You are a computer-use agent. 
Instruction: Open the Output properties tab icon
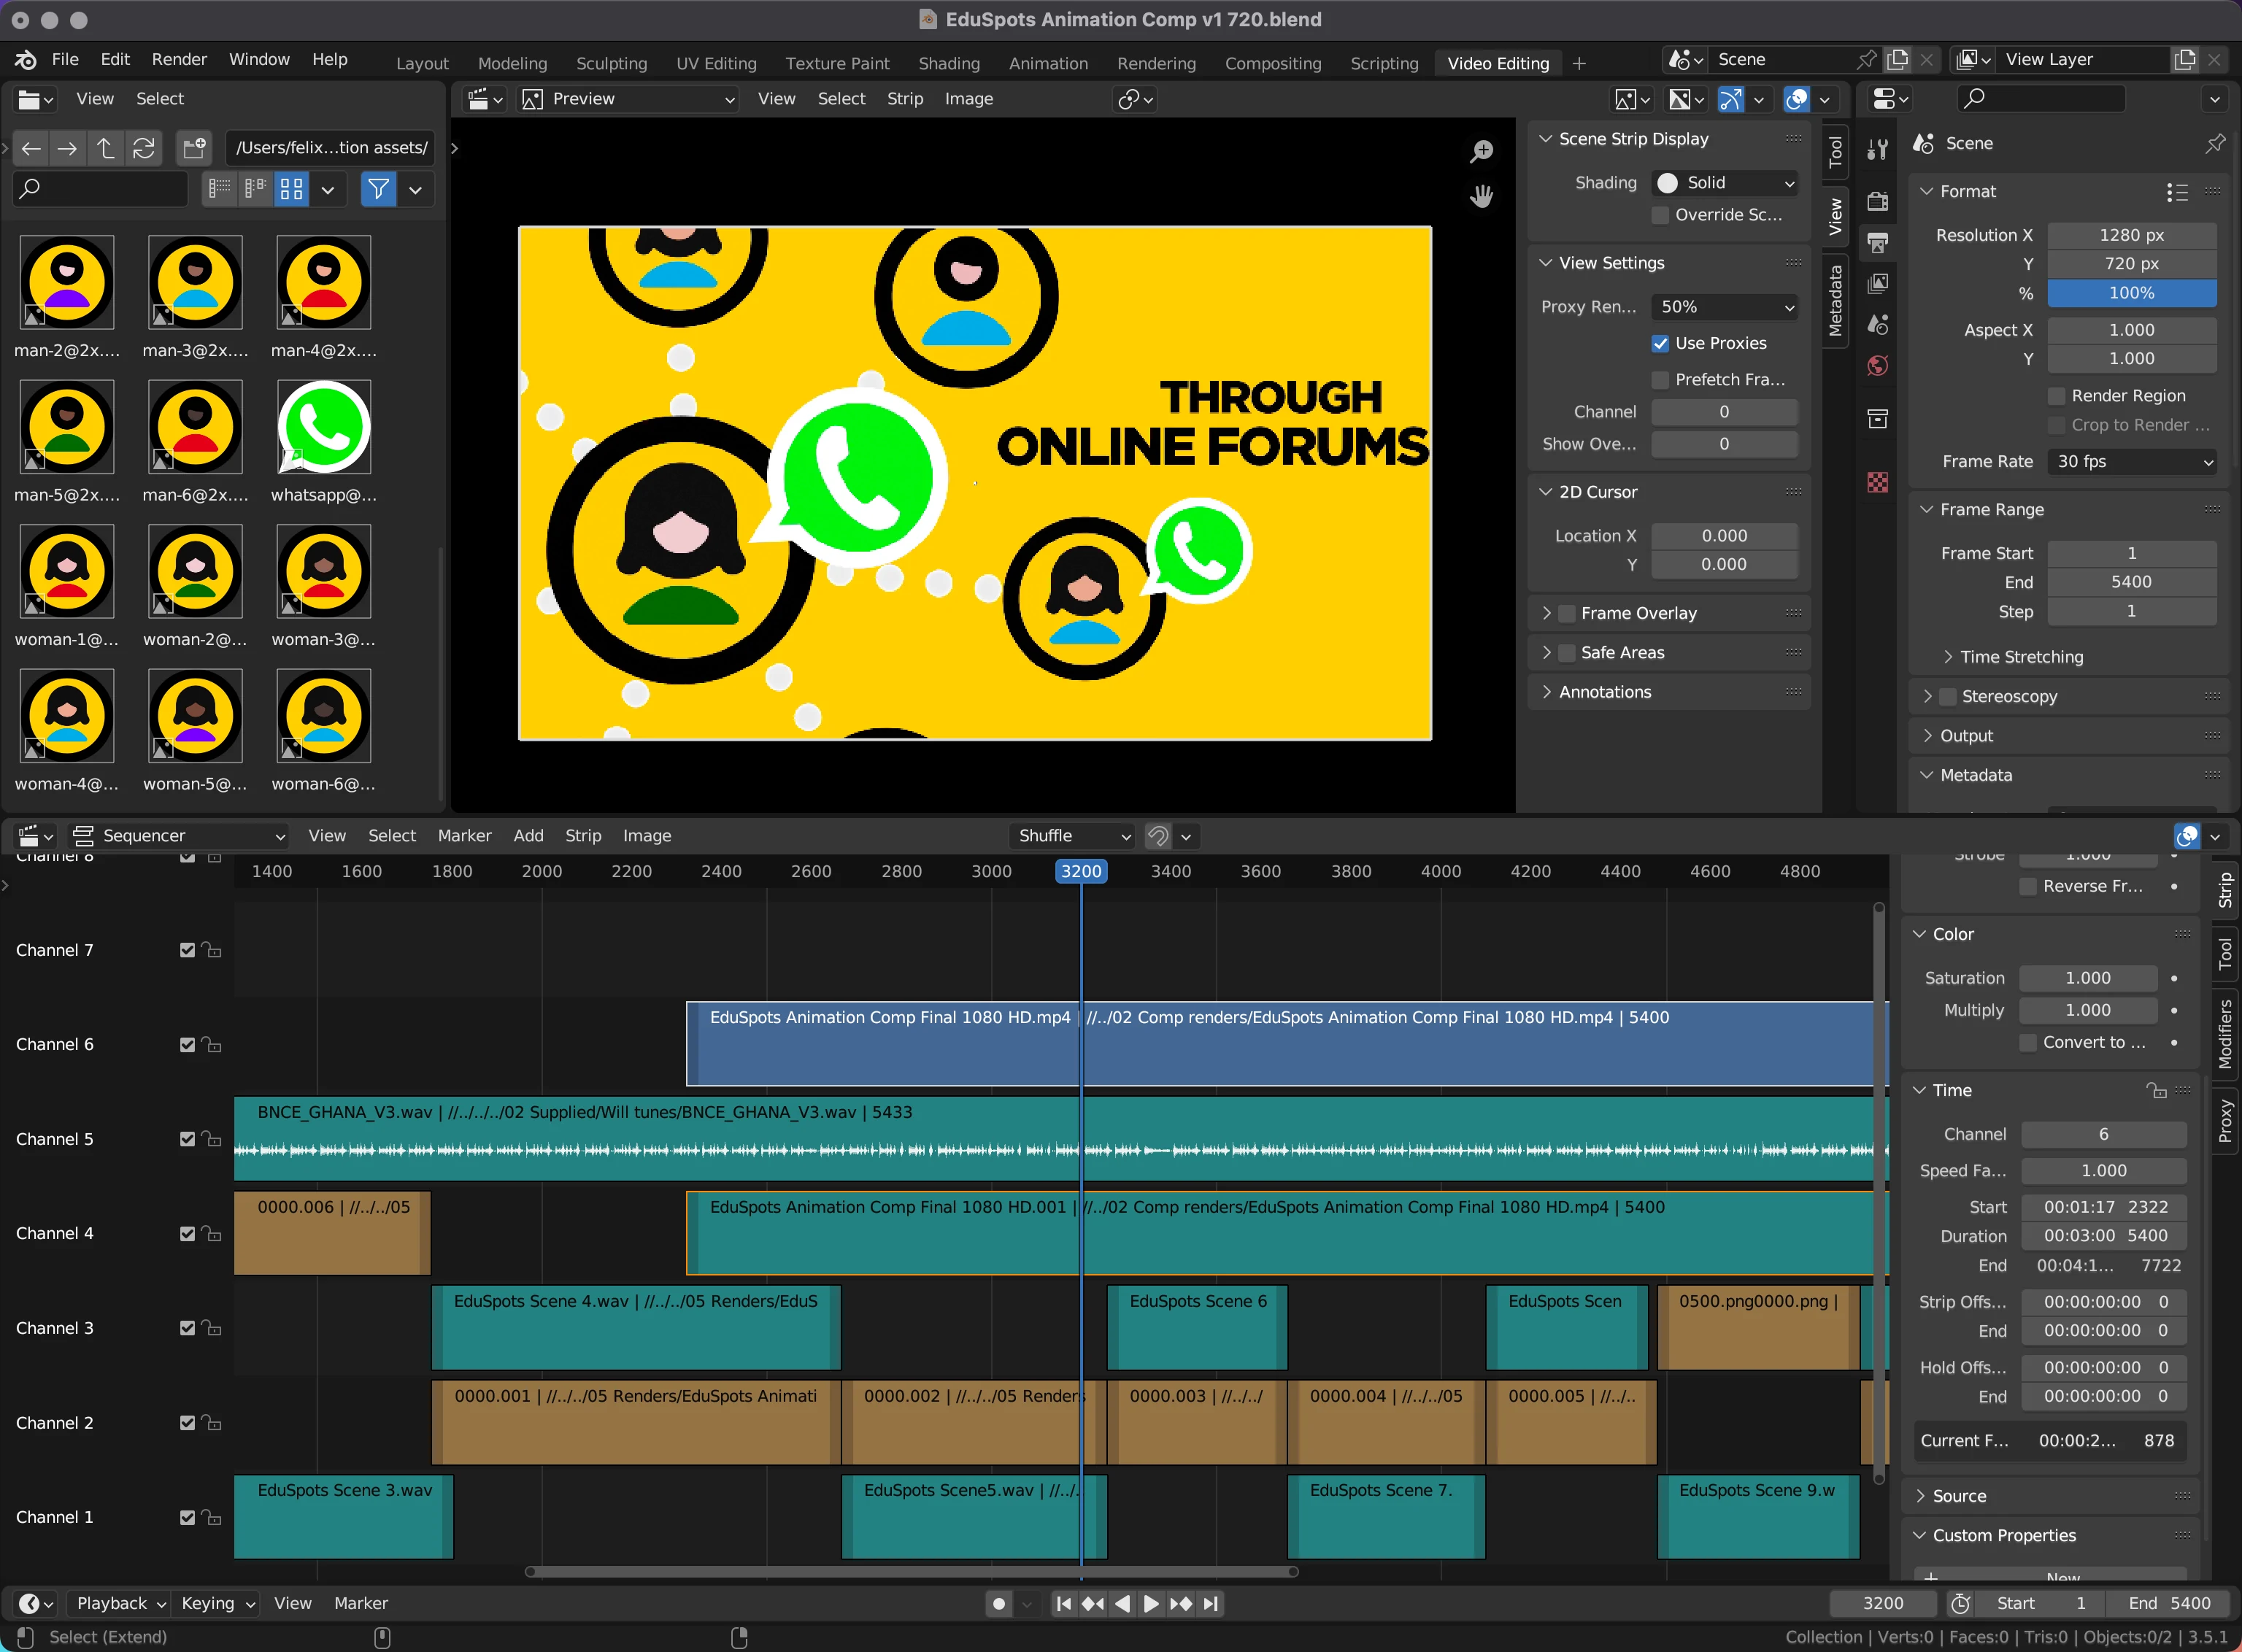click(1877, 243)
